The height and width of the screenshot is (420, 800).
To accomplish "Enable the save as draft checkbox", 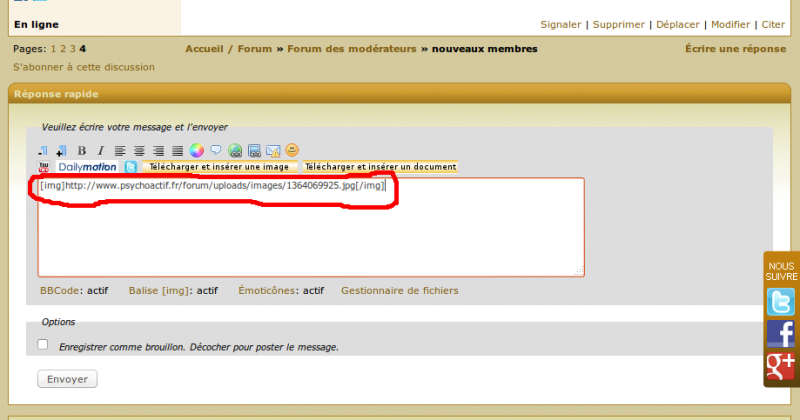I will (x=43, y=345).
